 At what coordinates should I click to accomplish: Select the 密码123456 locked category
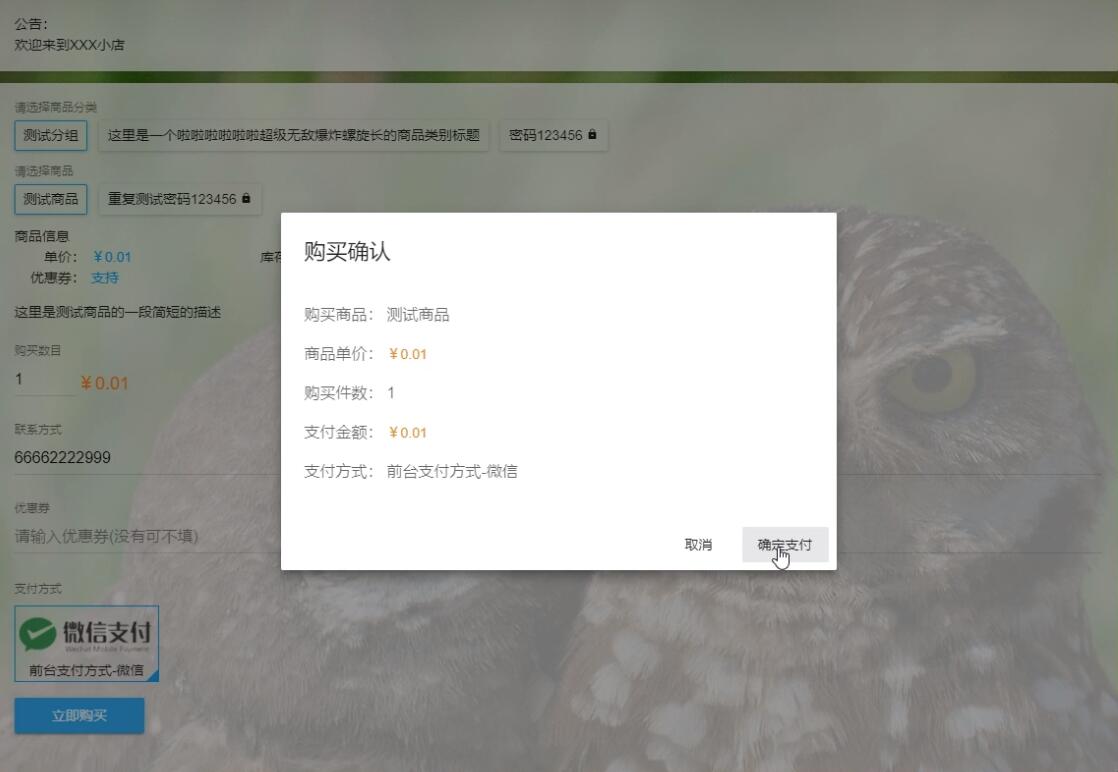click(545, 135)
